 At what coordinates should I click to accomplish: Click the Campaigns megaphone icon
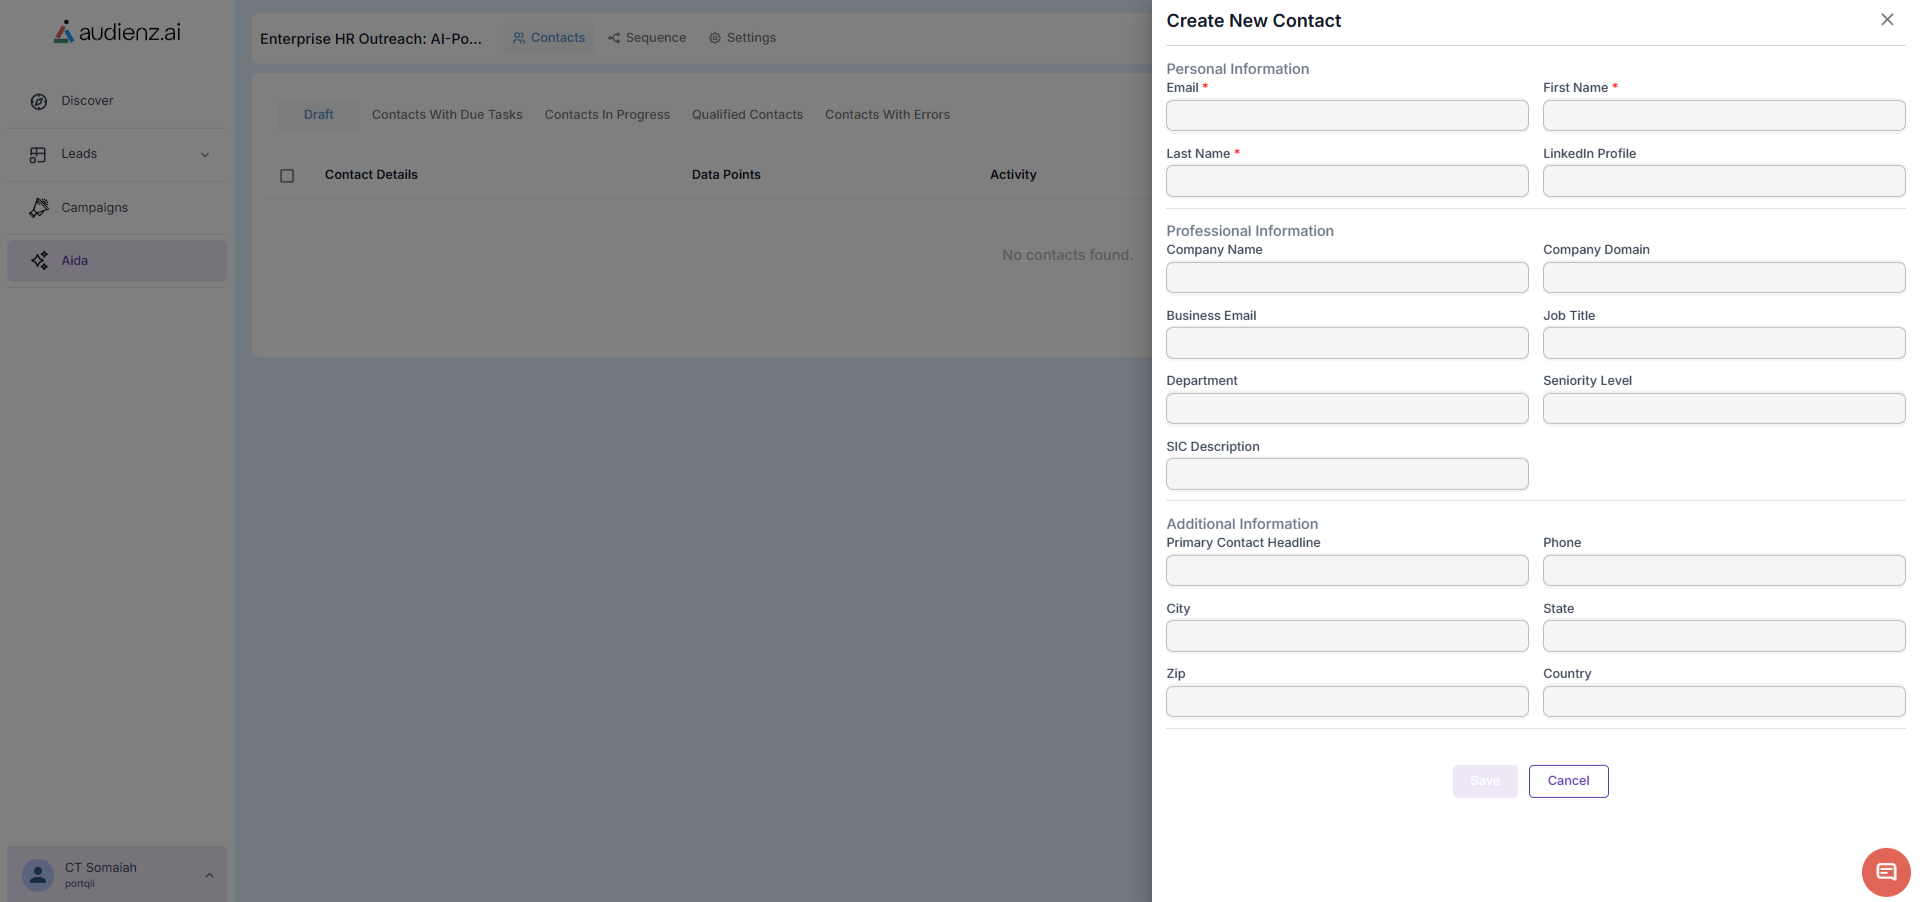point(39,208)
